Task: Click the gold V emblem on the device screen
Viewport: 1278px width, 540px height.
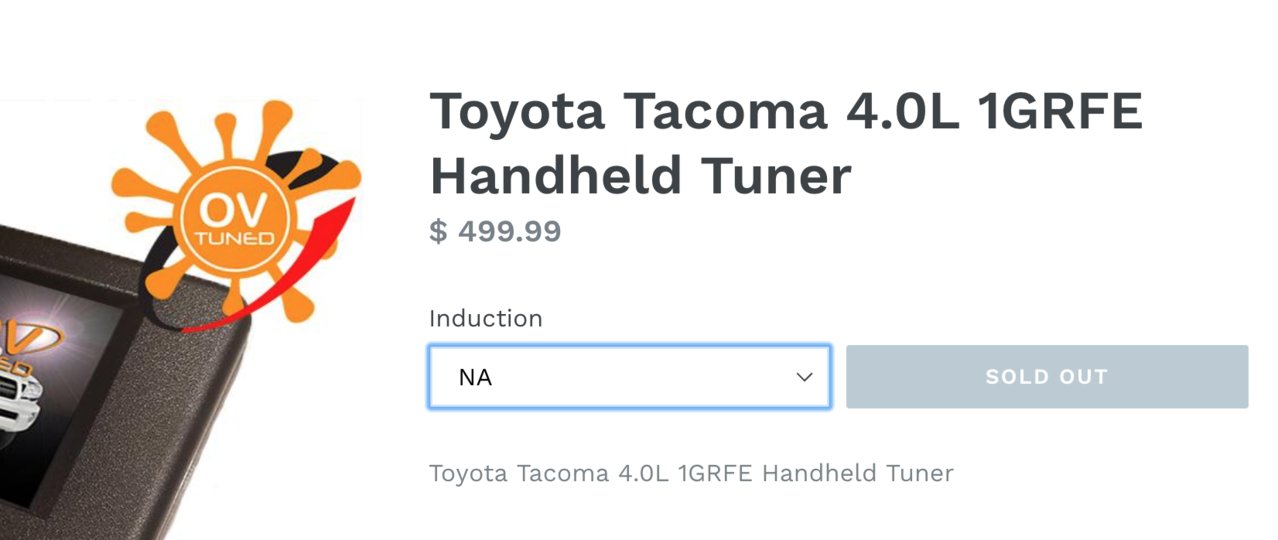Action: click(30, 335)
